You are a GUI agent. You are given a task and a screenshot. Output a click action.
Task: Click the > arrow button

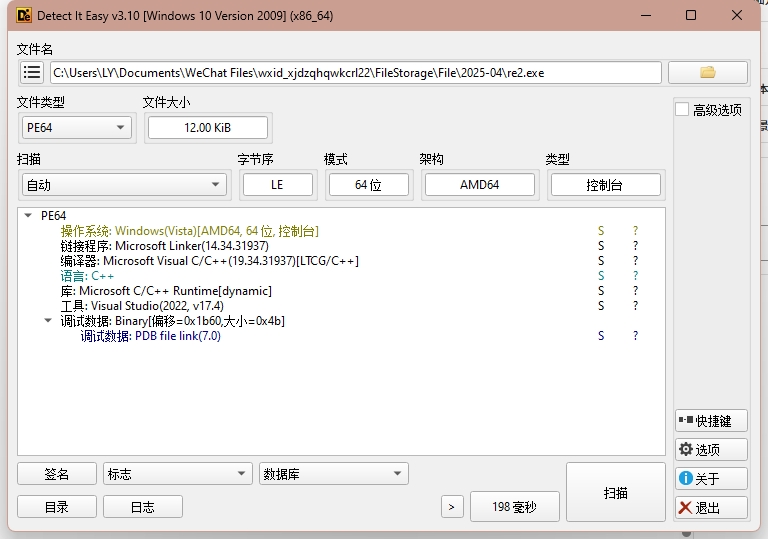(x=452, y=507)
